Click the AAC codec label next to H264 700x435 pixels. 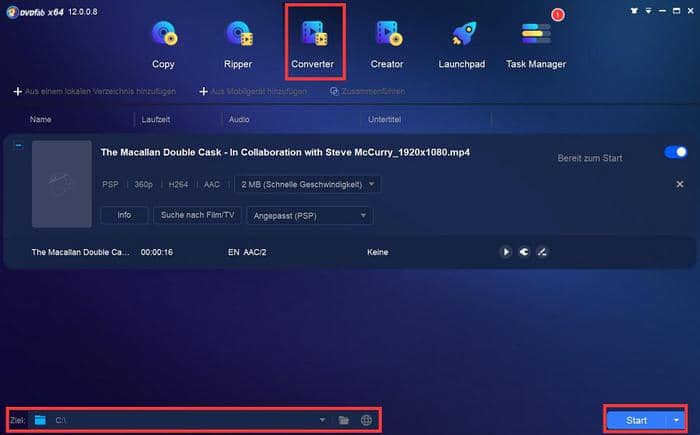(212, 184)
